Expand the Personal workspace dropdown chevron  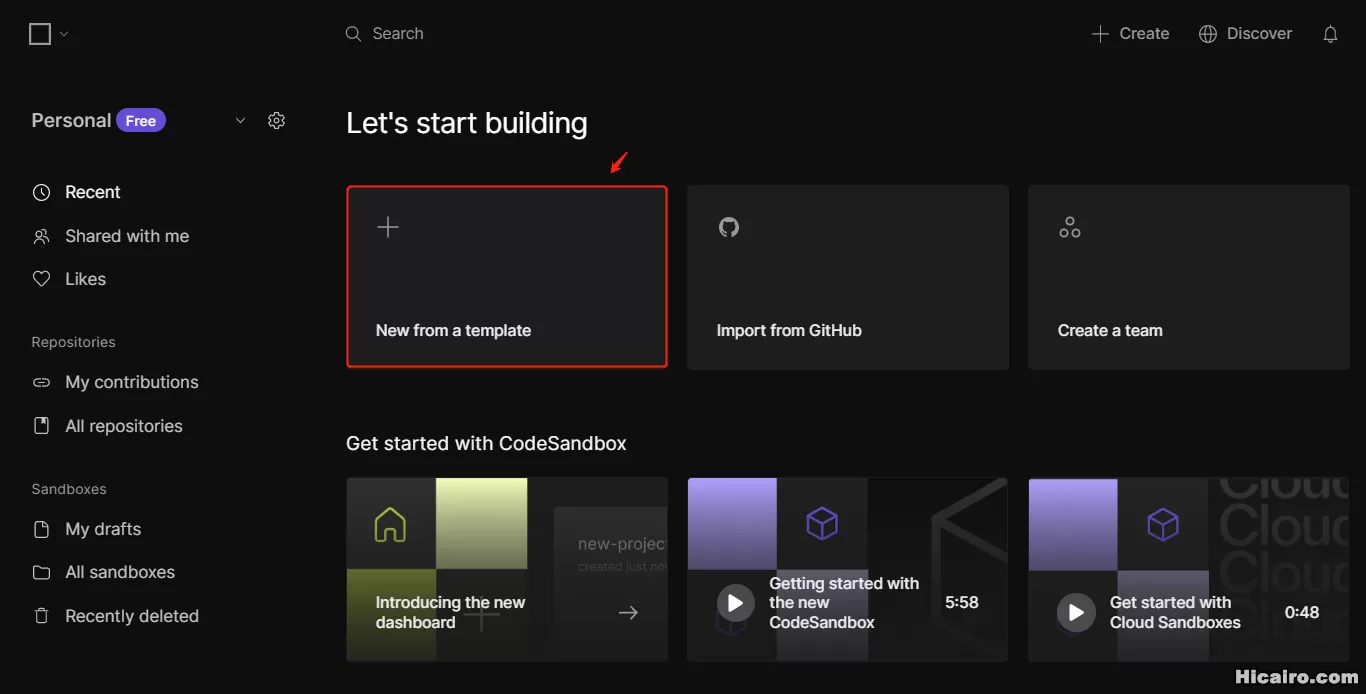pos(240,121)
